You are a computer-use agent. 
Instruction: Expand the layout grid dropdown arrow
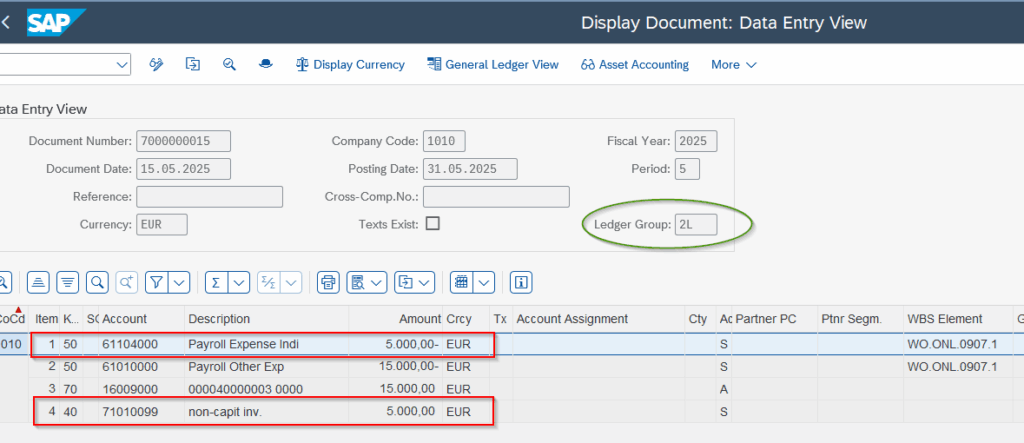pos(484,282)
